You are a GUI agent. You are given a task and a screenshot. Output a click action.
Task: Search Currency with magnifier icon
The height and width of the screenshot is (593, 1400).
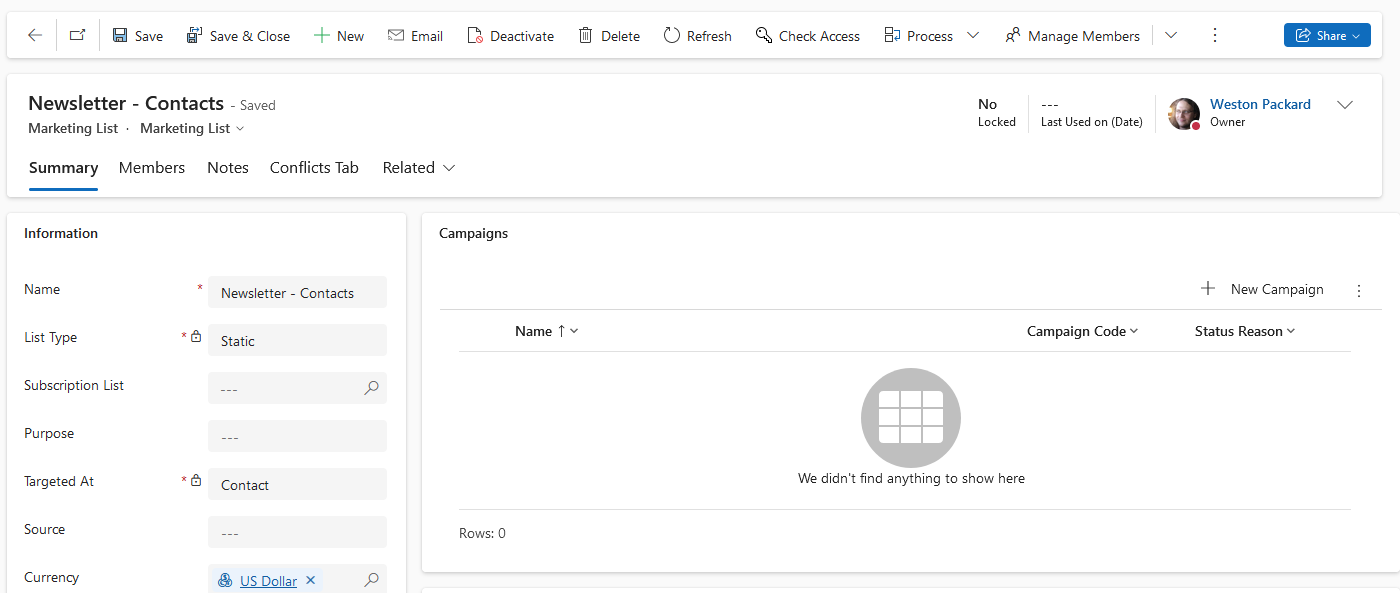371,580
